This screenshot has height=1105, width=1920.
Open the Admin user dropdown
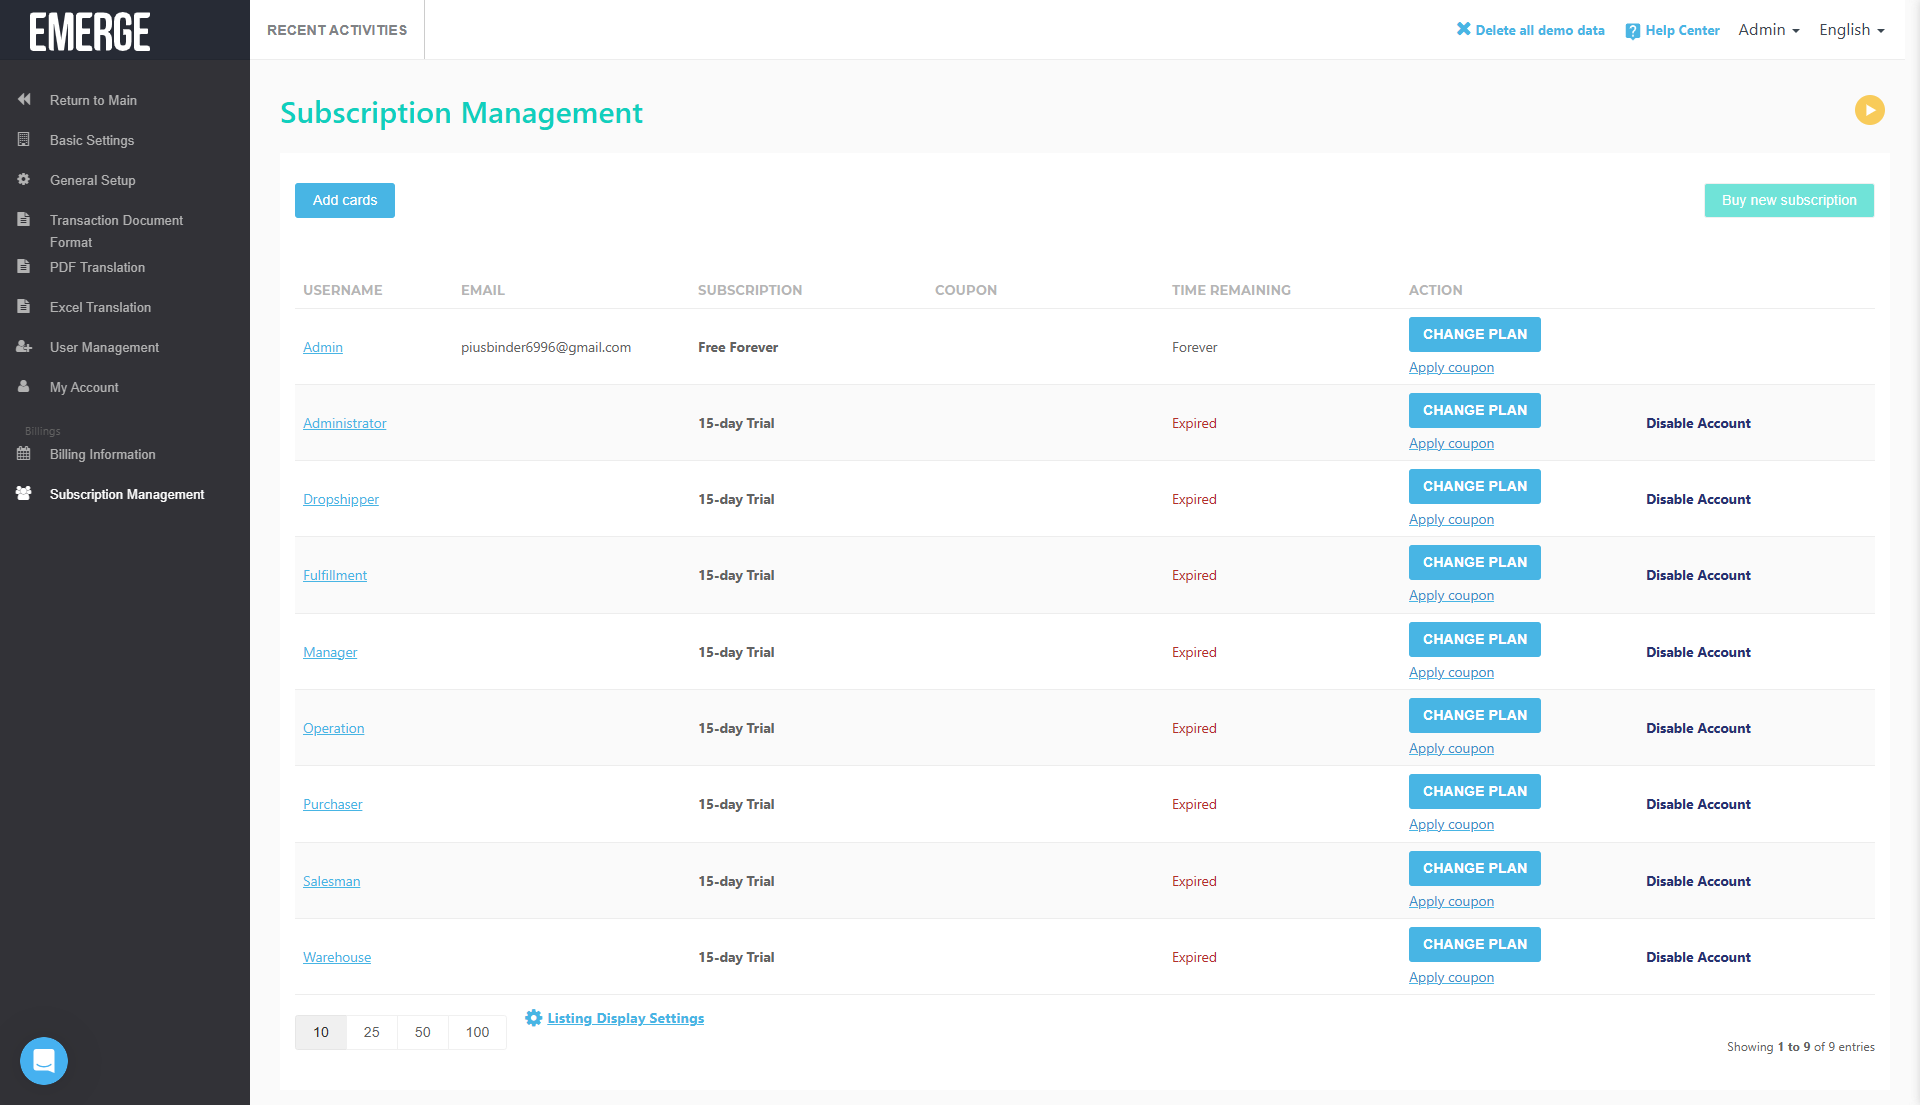[1768, 30]
